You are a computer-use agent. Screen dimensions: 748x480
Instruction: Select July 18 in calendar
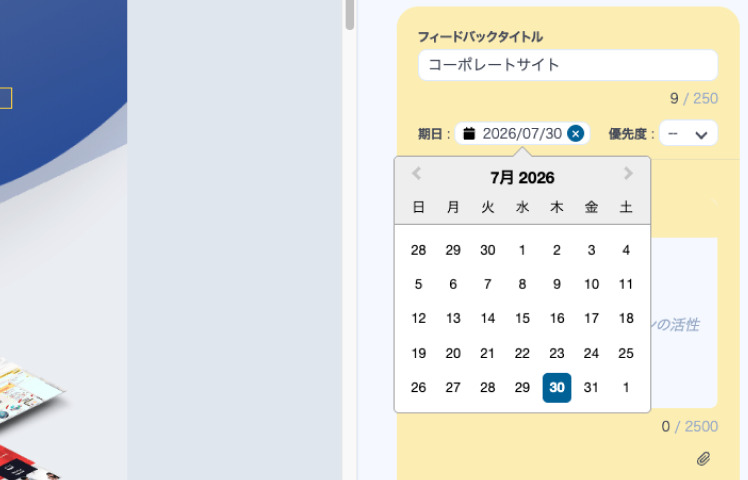pos(626,318)
